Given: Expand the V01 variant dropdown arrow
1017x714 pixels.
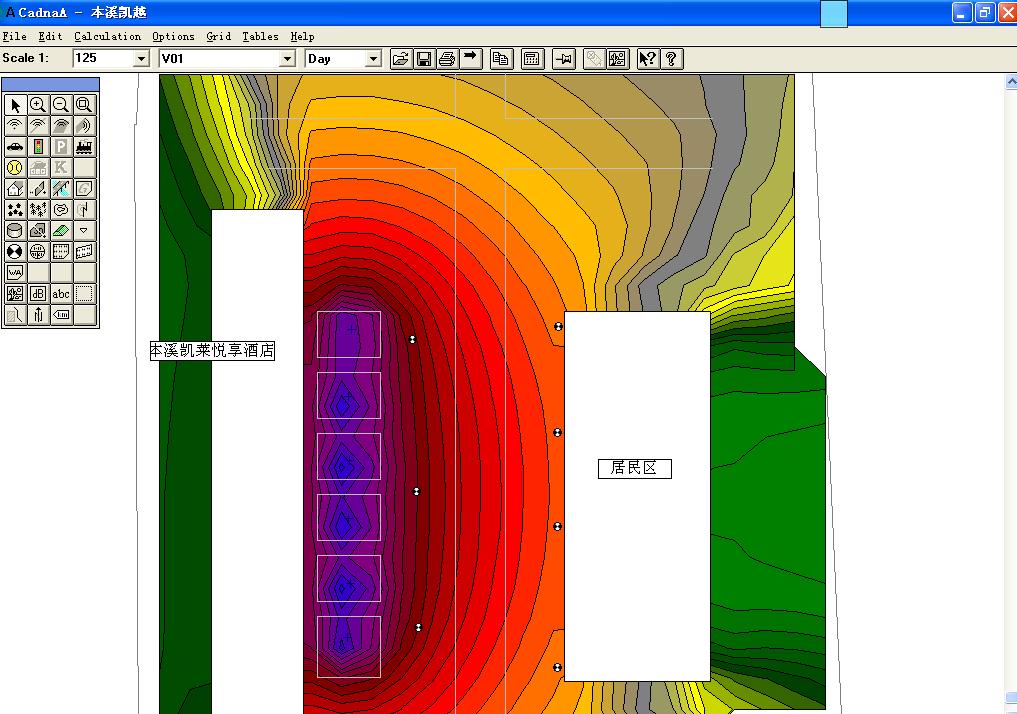Looking at the screenshot, I should 287,59.
